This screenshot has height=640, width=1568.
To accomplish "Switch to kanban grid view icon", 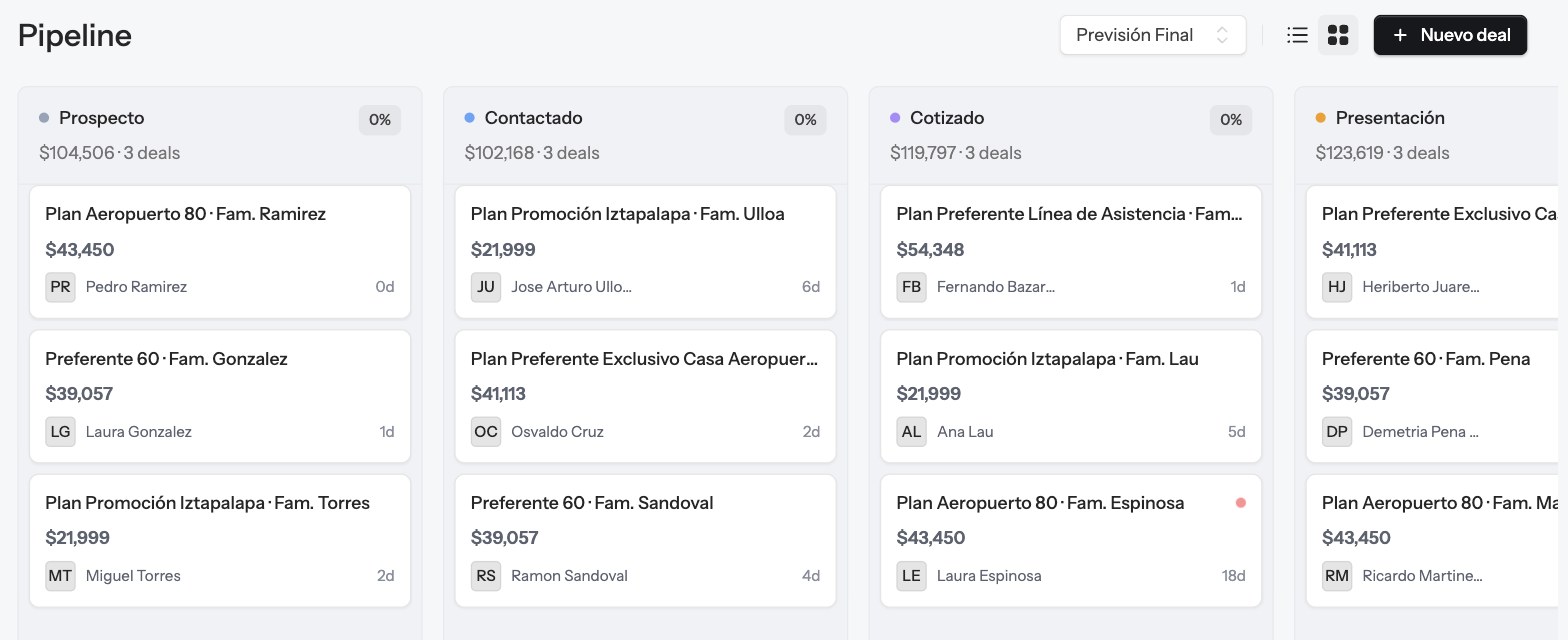I will click(1338, 35).
